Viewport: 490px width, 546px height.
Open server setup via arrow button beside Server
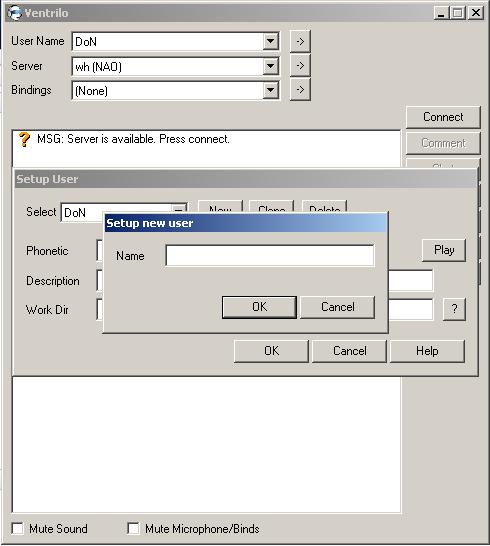tap(300, 65)
